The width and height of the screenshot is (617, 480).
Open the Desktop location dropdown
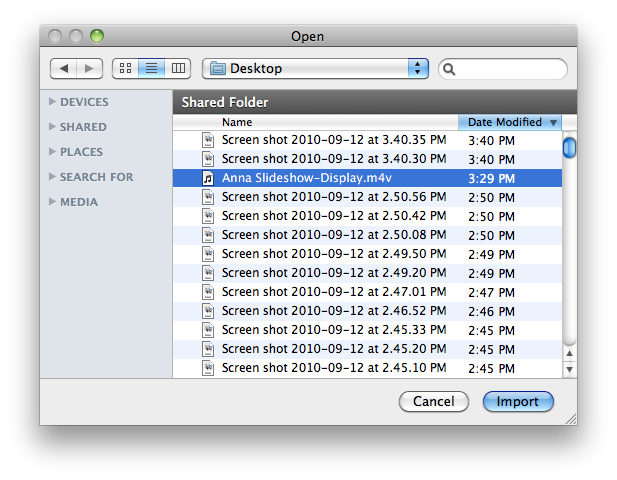coord(418,69)
